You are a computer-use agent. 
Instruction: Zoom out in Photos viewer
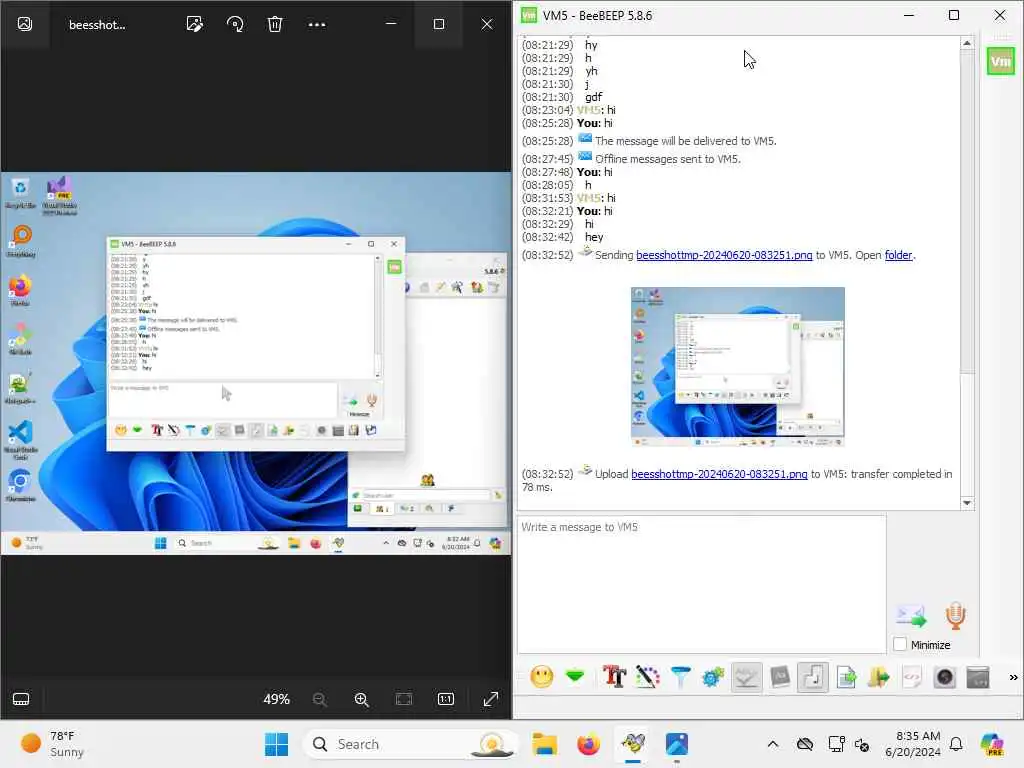point(319,699)
